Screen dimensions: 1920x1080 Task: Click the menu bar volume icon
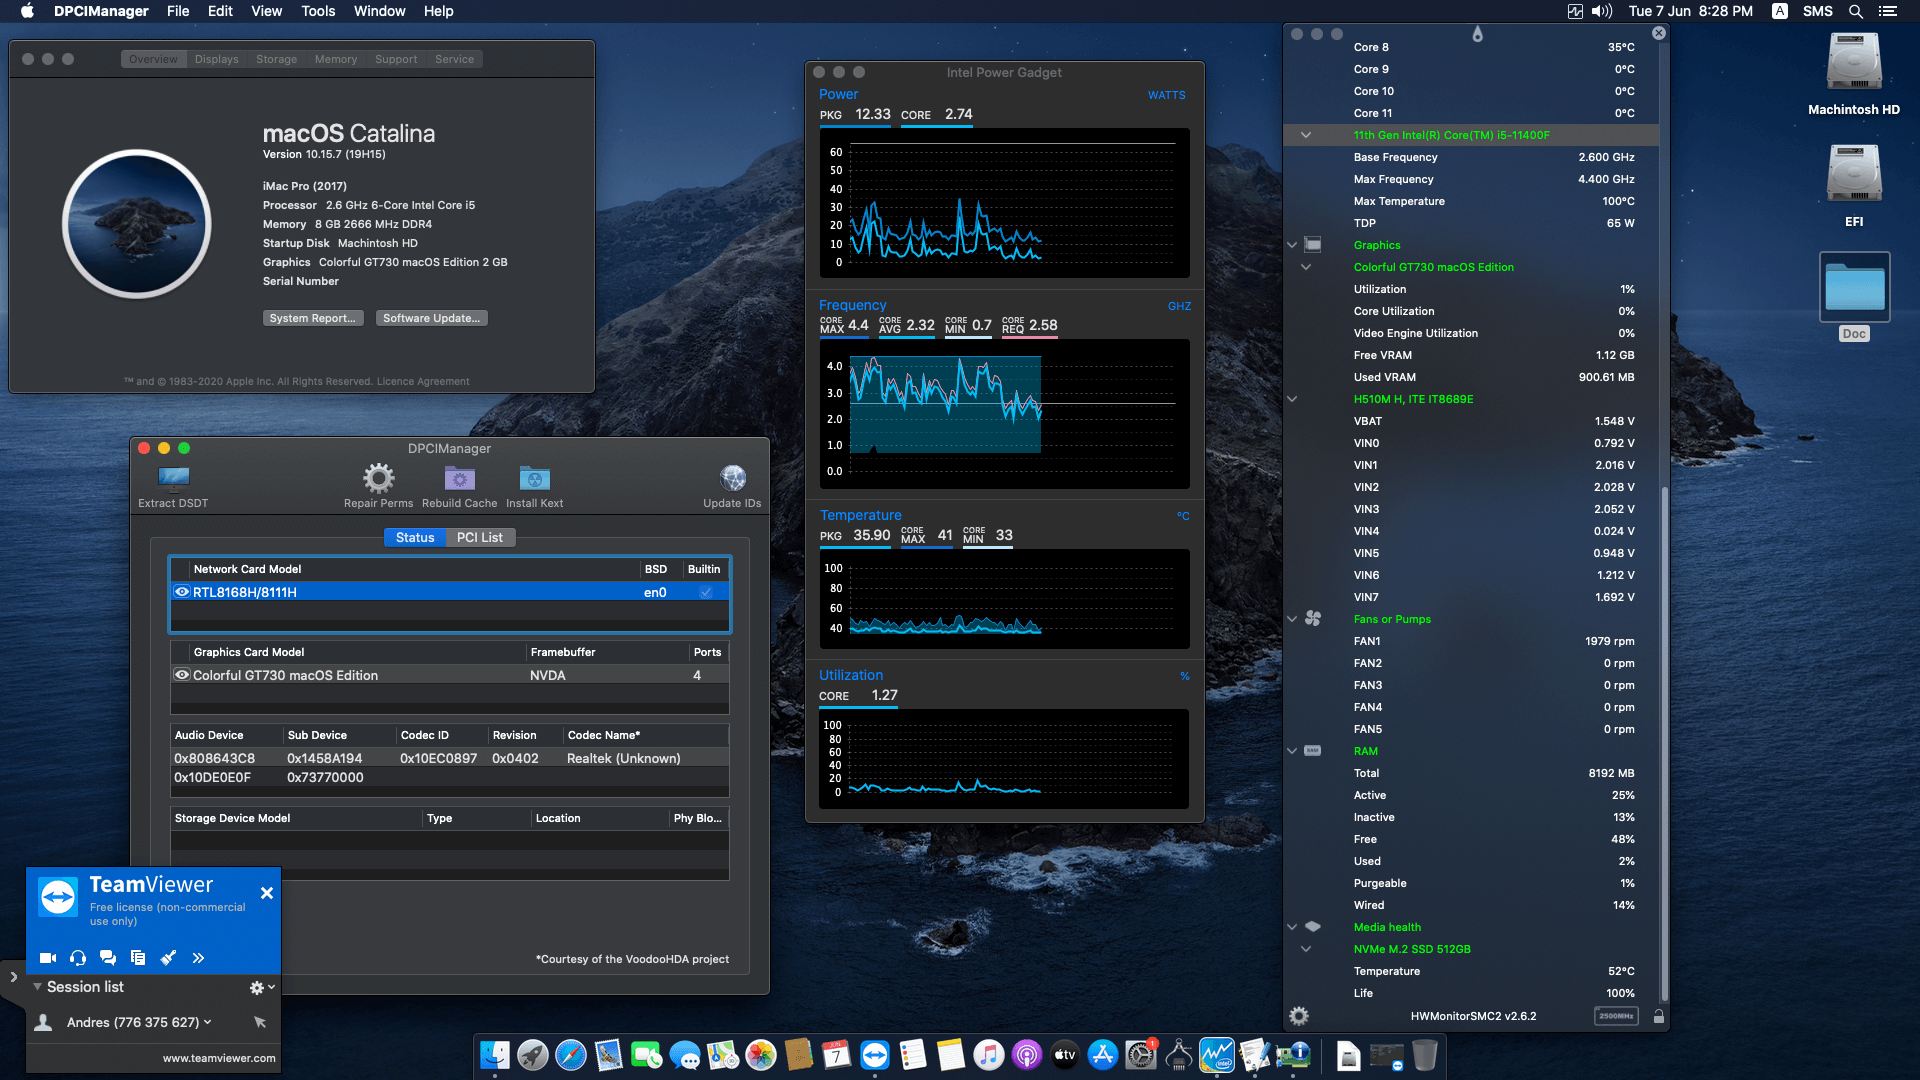[x=1602, y=11]
